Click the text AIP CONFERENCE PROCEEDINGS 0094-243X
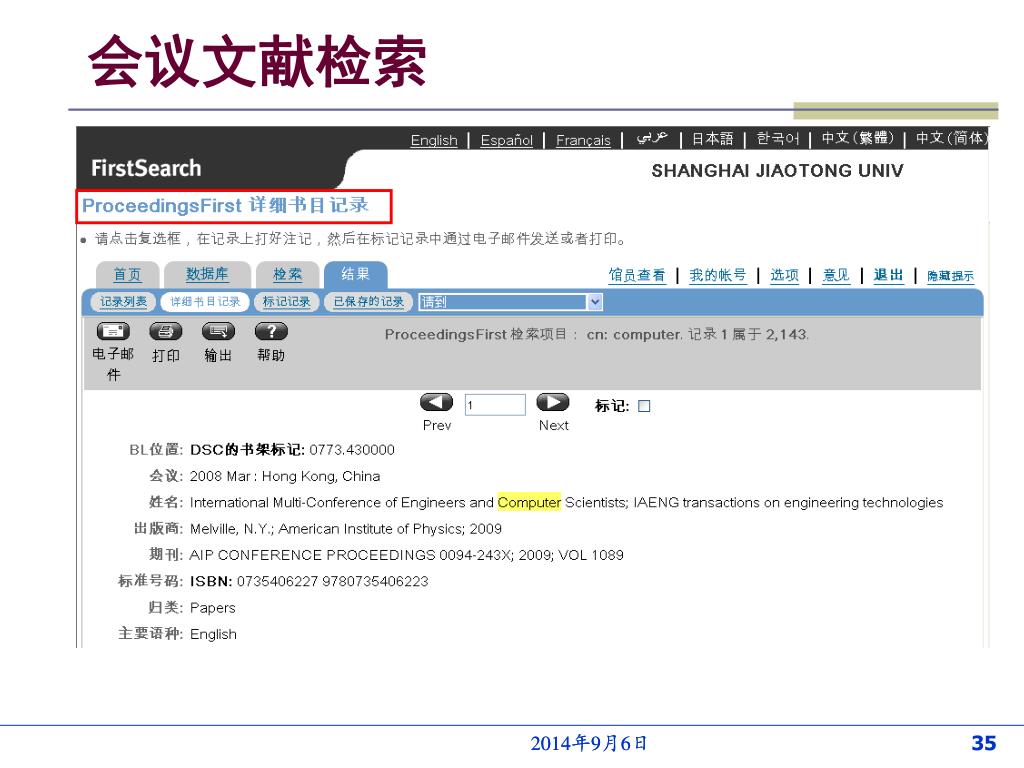1024x768 pixels. (350, 555)
